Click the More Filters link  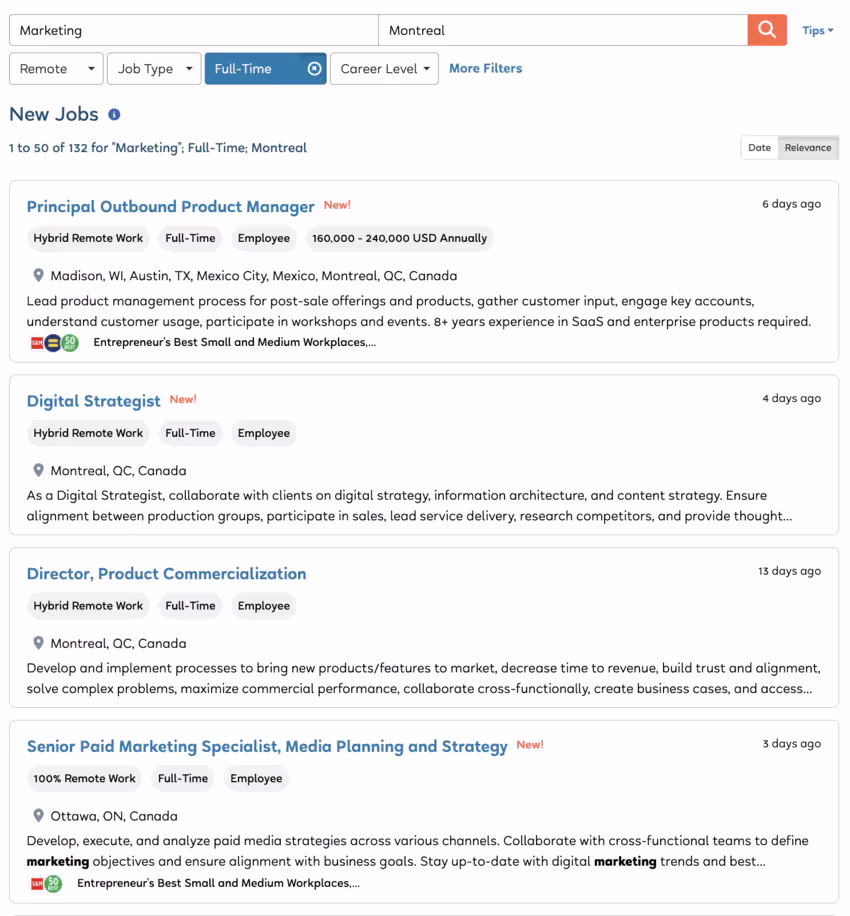point(485,68)
